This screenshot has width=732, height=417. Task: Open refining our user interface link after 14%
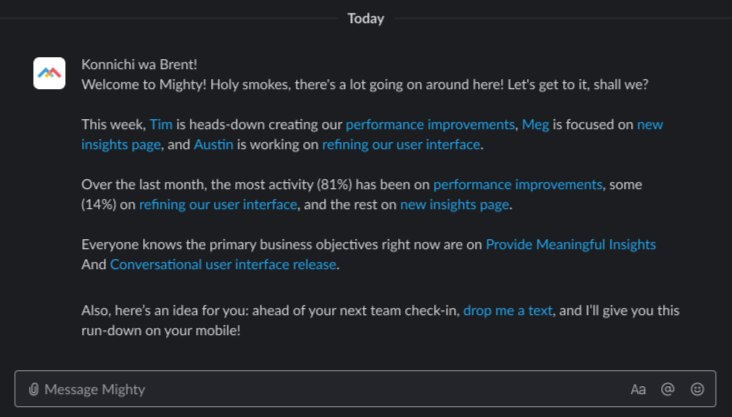point(218,205)
